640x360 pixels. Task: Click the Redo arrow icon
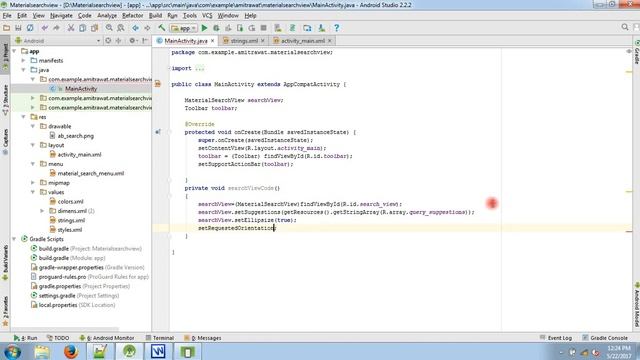point(56,28)
